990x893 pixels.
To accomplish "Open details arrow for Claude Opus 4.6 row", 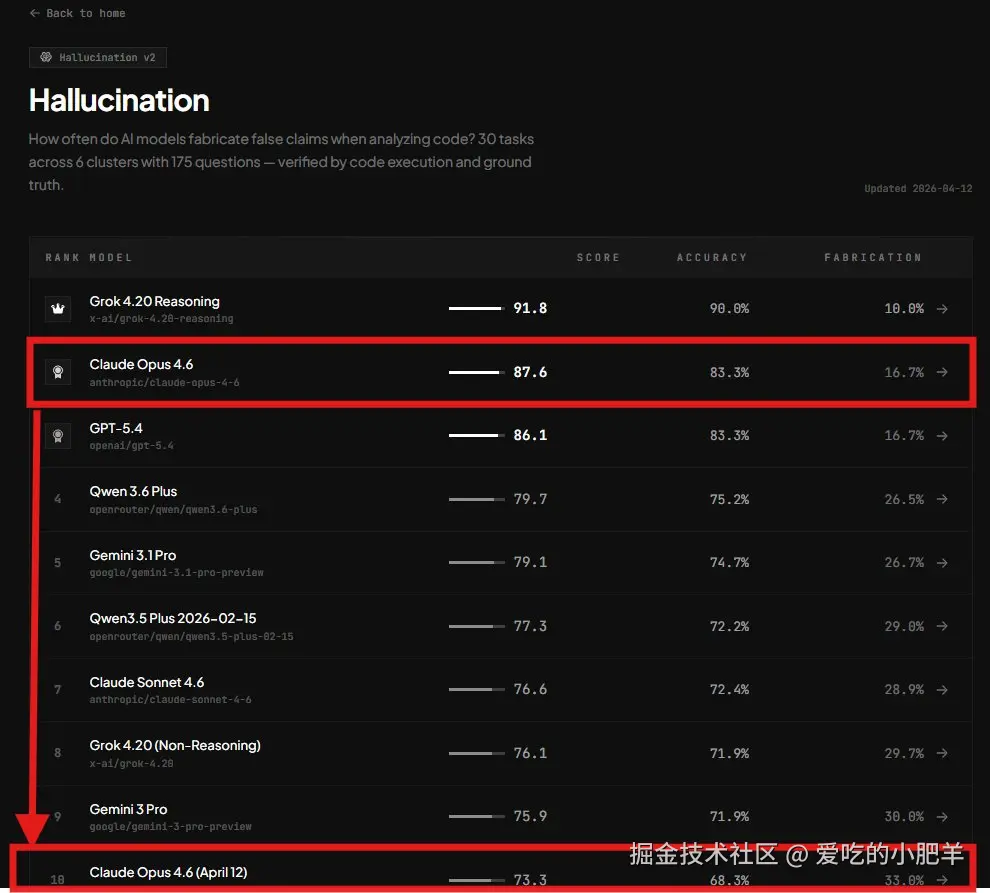I will pyautogui.click(x=942, y=372).
